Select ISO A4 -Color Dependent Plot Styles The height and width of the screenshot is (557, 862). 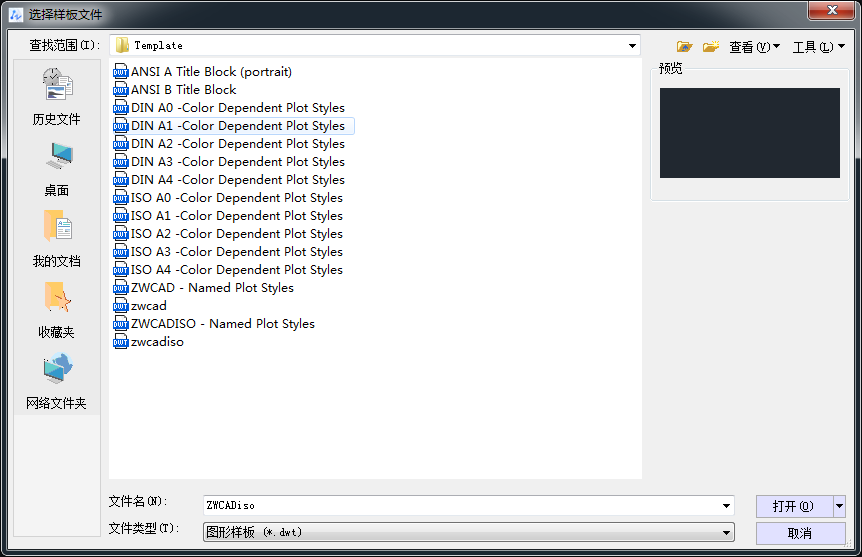[237, 270]
